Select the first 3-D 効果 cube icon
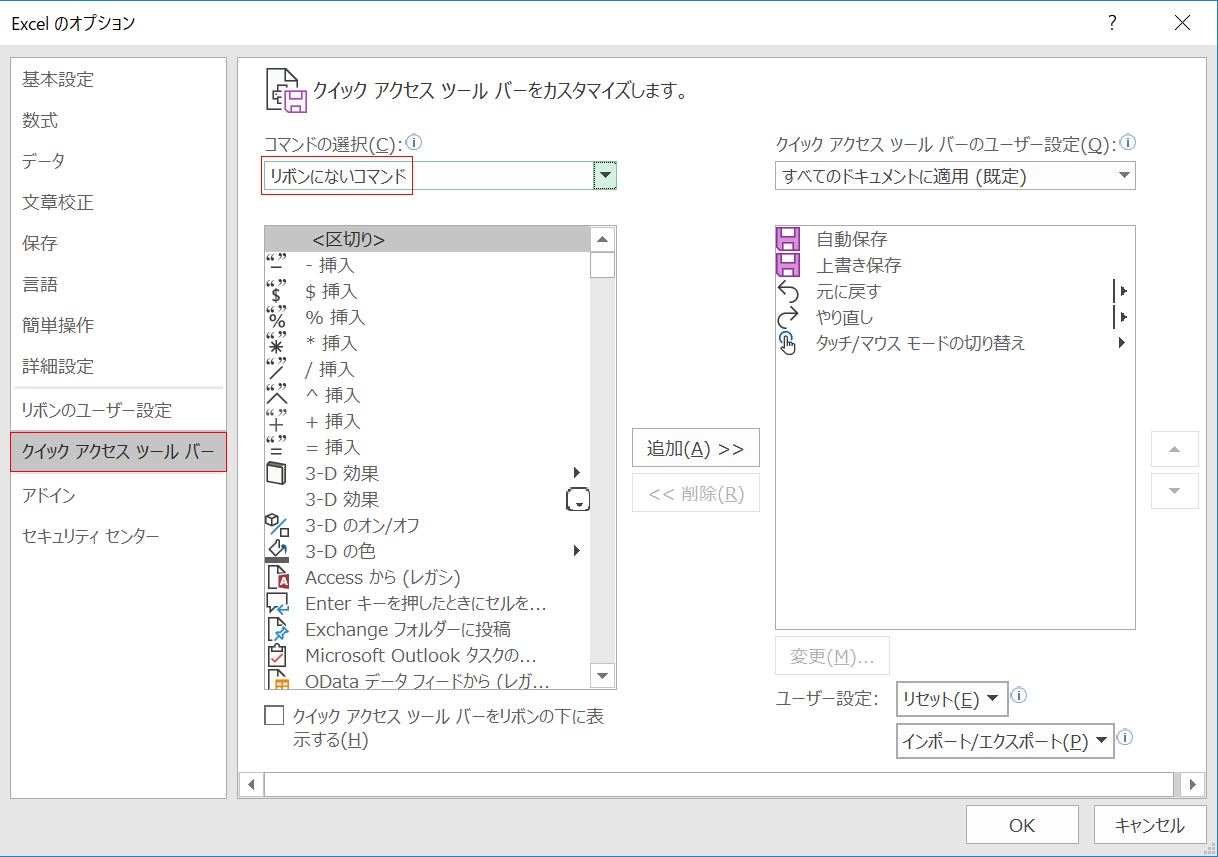The image size is (1218, 857). (276, 473)
